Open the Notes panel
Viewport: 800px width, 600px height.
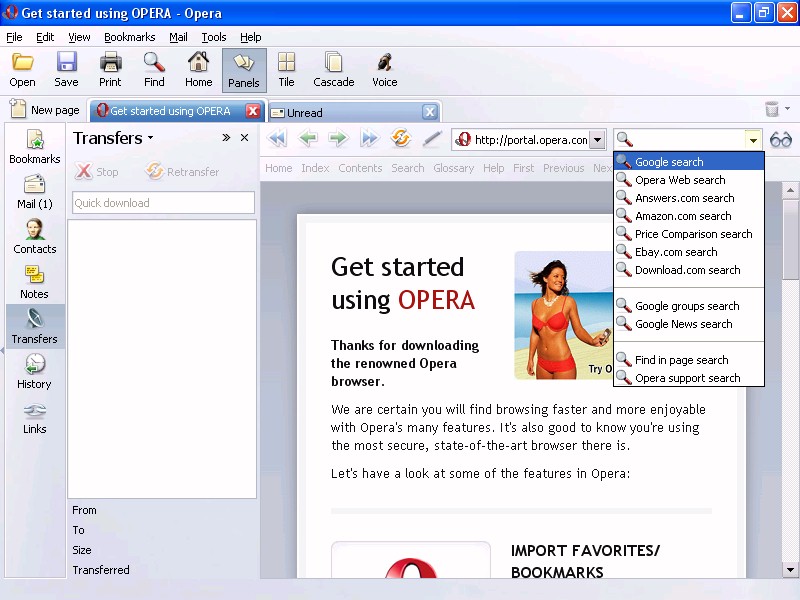point(34,281)
